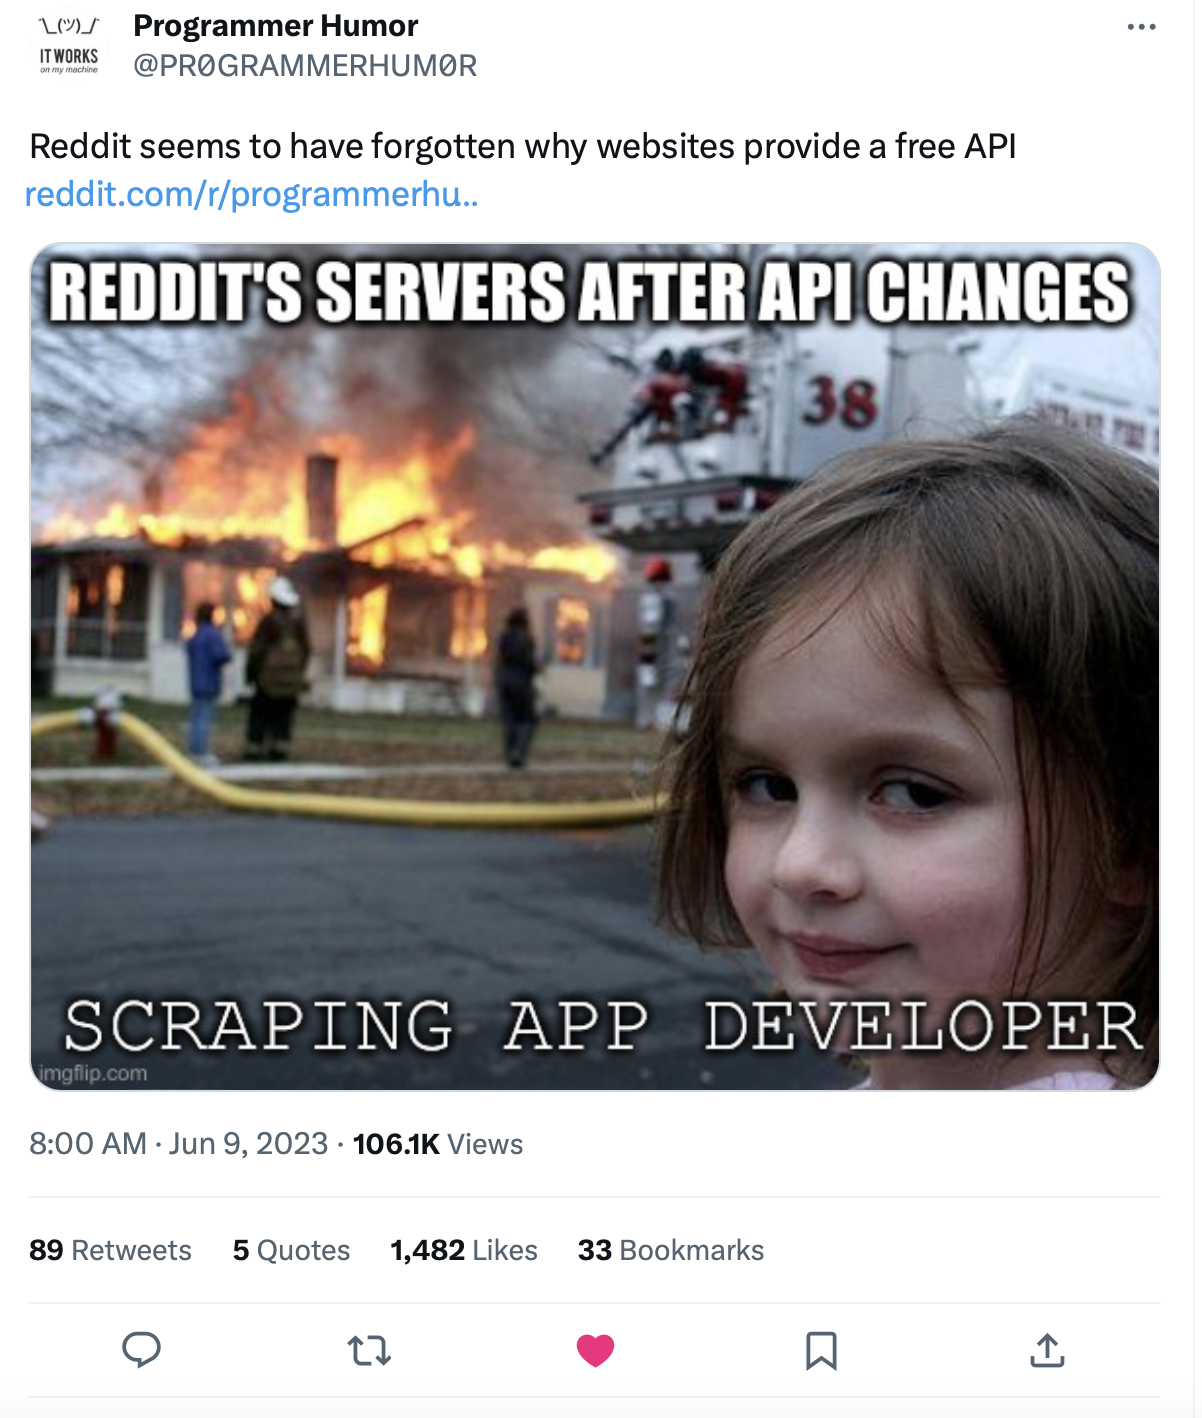The image size is (1202, 1418).
Task: Click the tweet text about free API
Action: point(523,146)
